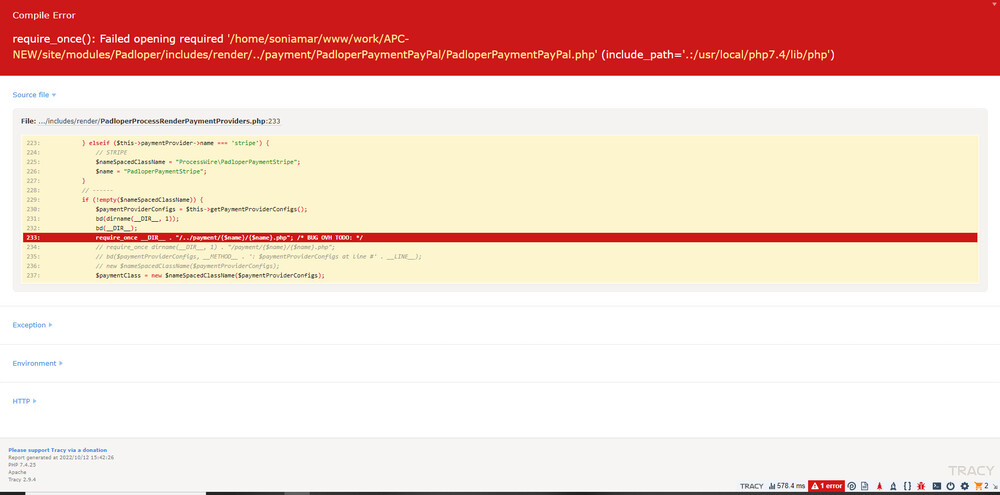The height and width of the screenshot is (495, 1000).
Task: Open the gear settings icon in Tracy bar
Action: coord(965,486)
